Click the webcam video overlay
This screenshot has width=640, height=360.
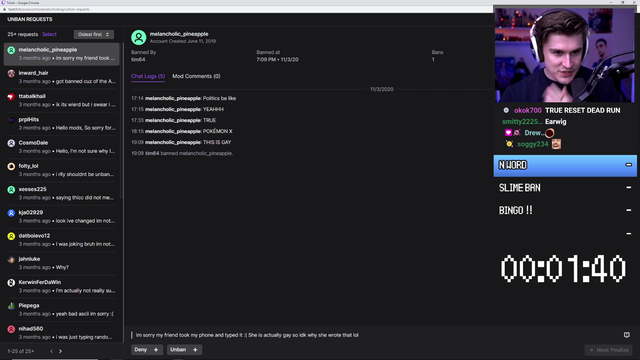pos(565,55)
